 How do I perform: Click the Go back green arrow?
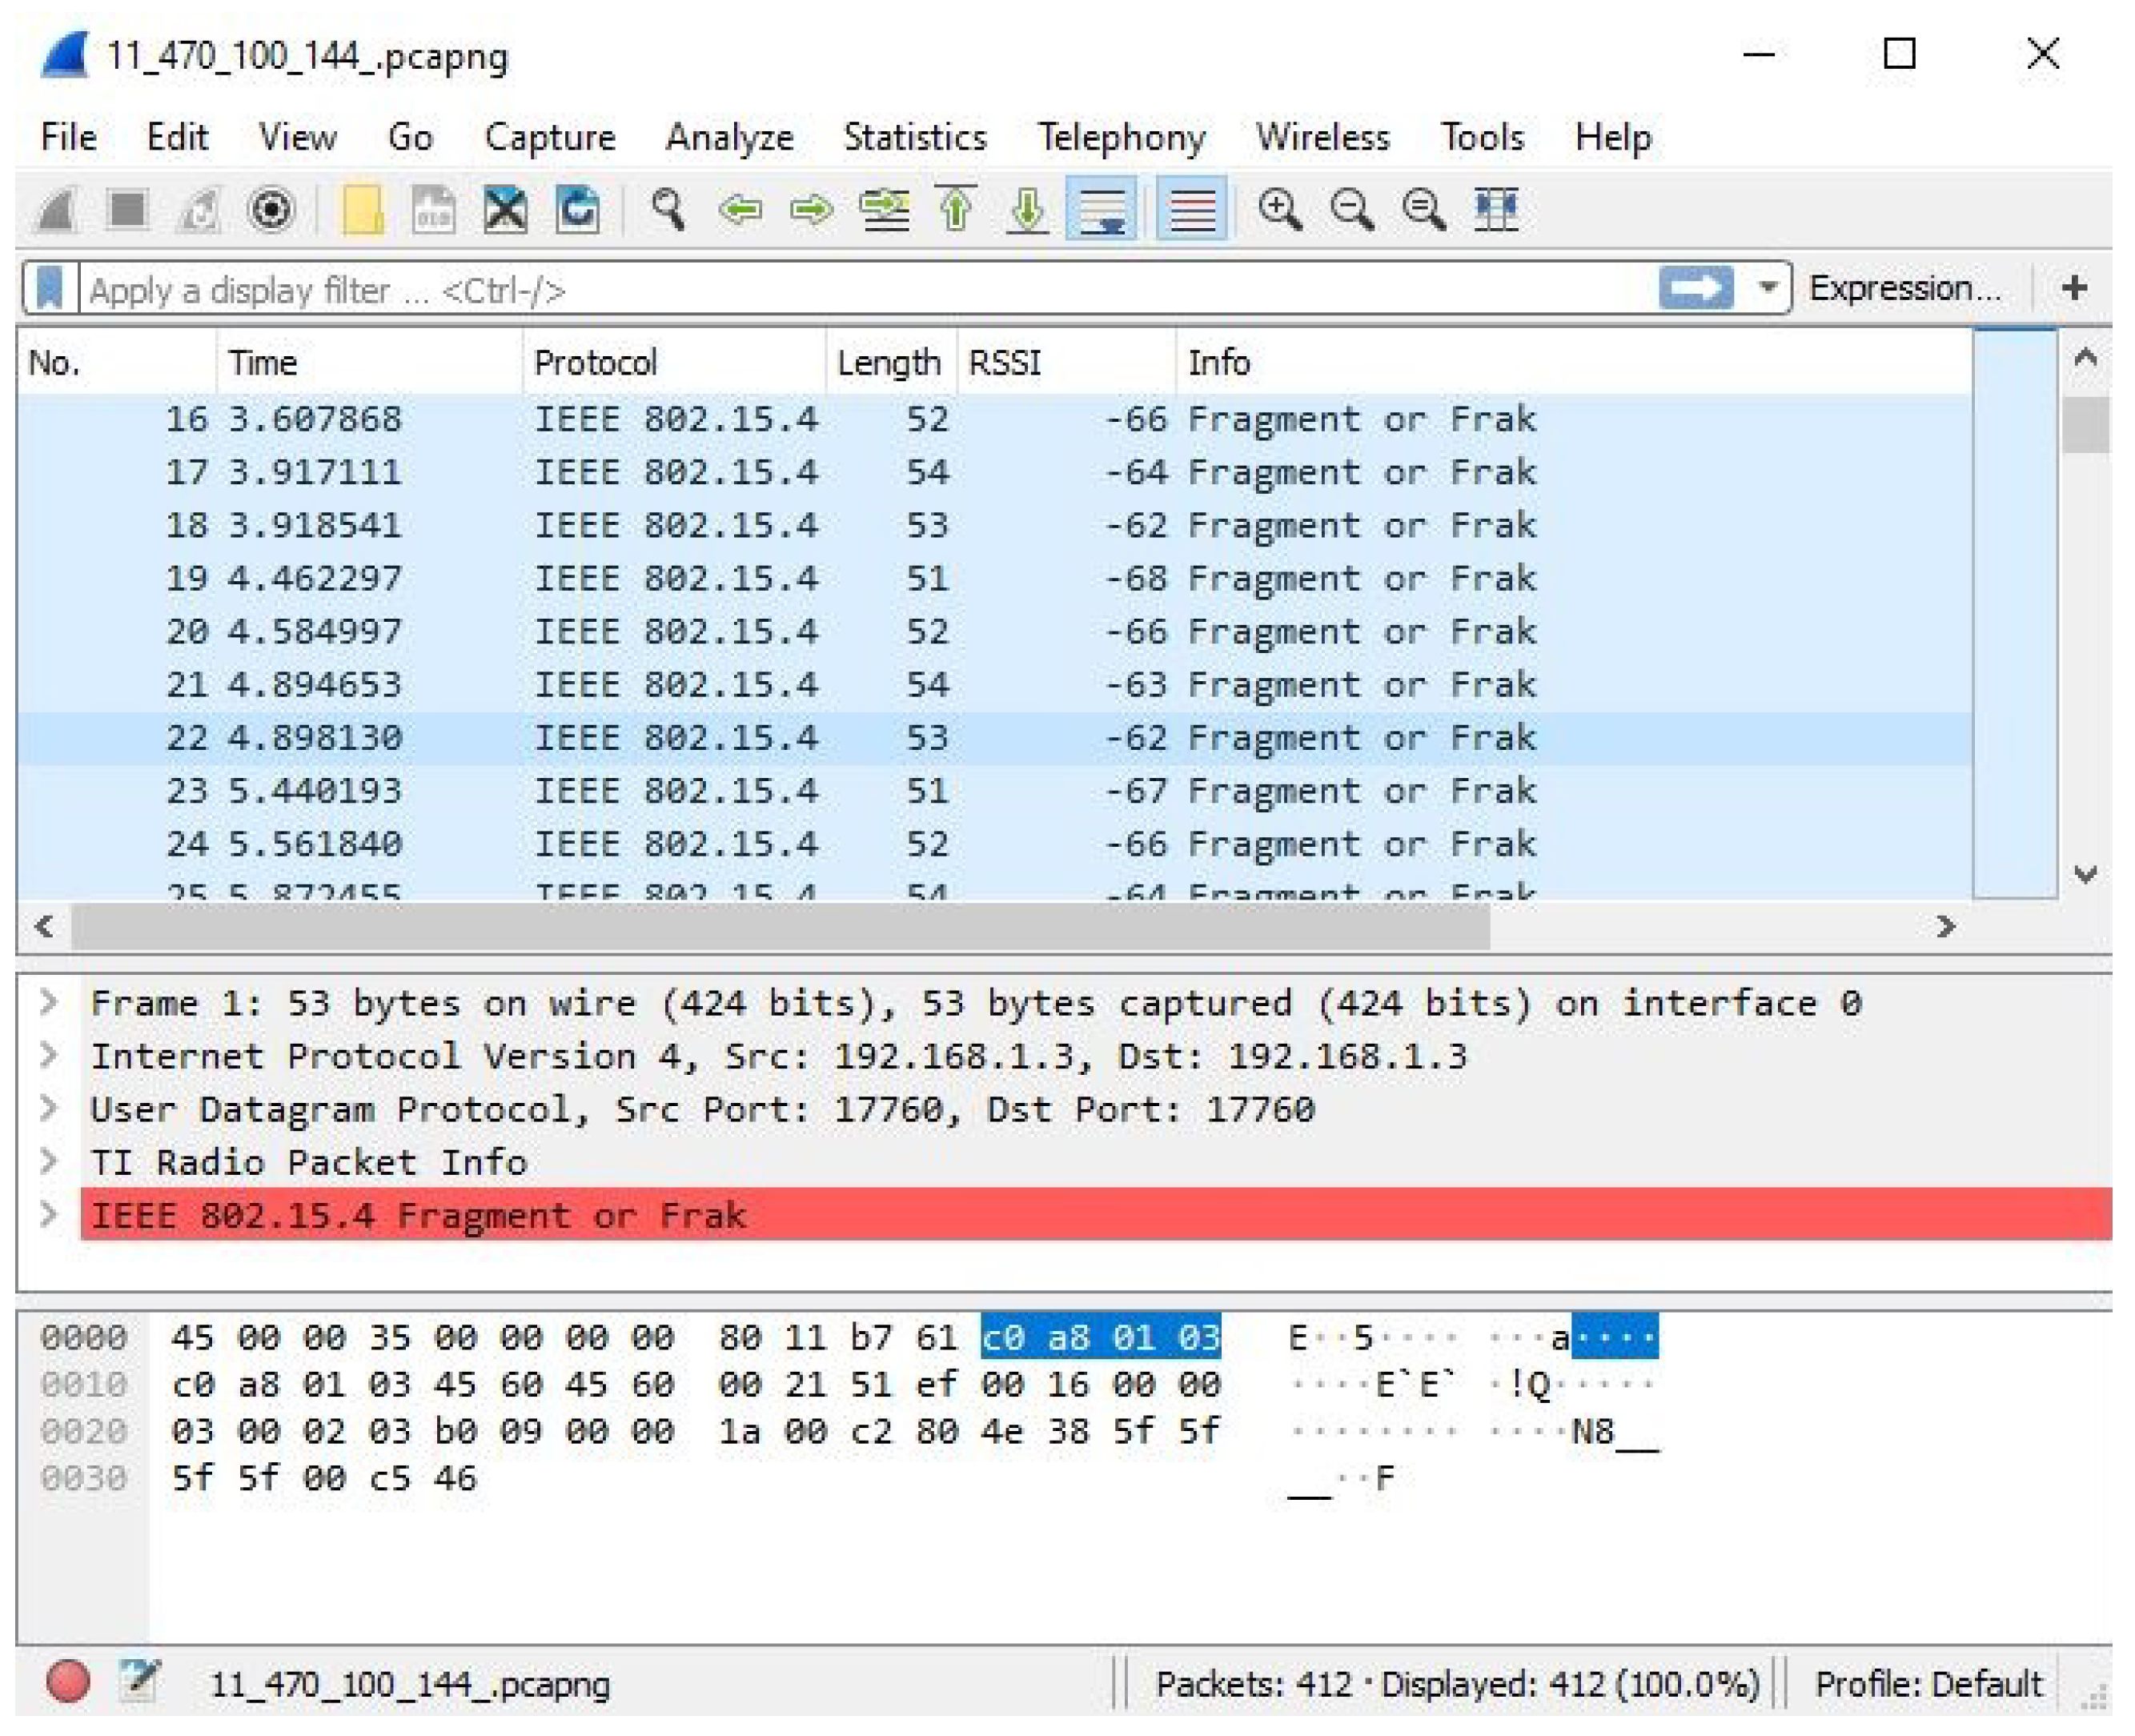pyautogui.click(x=740, y=210)
